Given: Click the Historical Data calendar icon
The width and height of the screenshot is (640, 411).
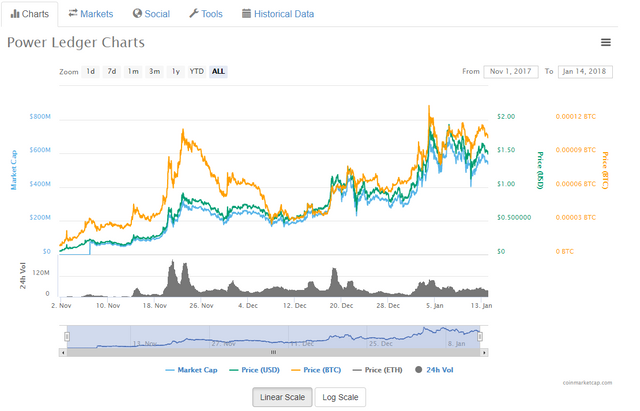Looking at the screenshot, I should tap(246, 13).
